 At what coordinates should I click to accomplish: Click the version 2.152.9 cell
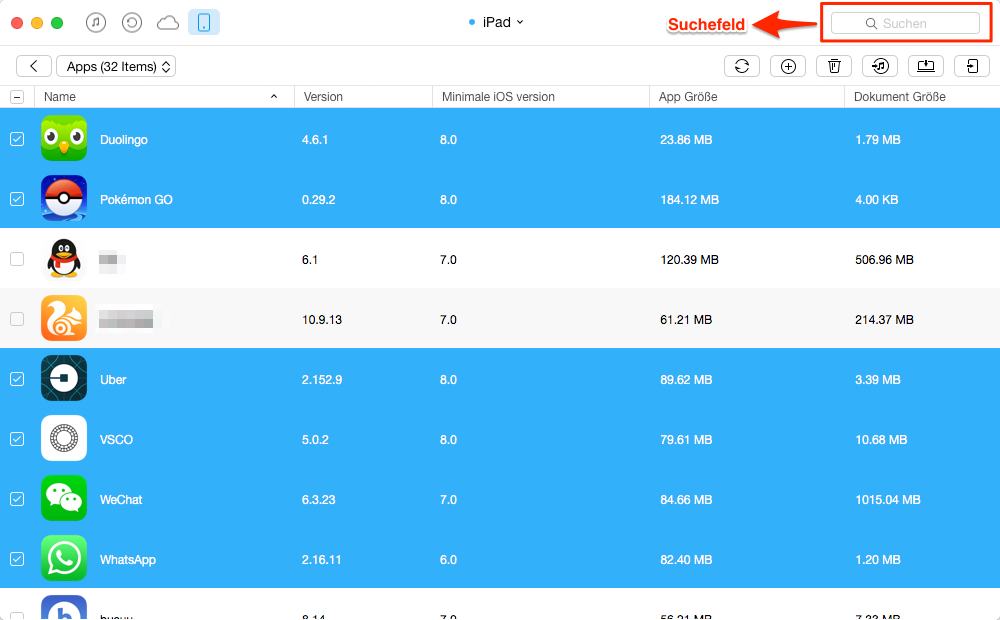(x=322, y=380)
